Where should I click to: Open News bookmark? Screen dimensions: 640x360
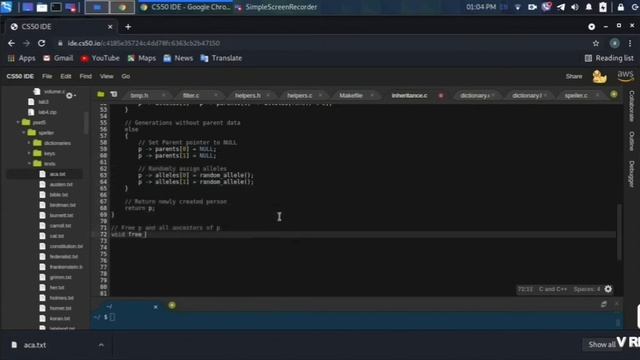click(x=178, y=58)
